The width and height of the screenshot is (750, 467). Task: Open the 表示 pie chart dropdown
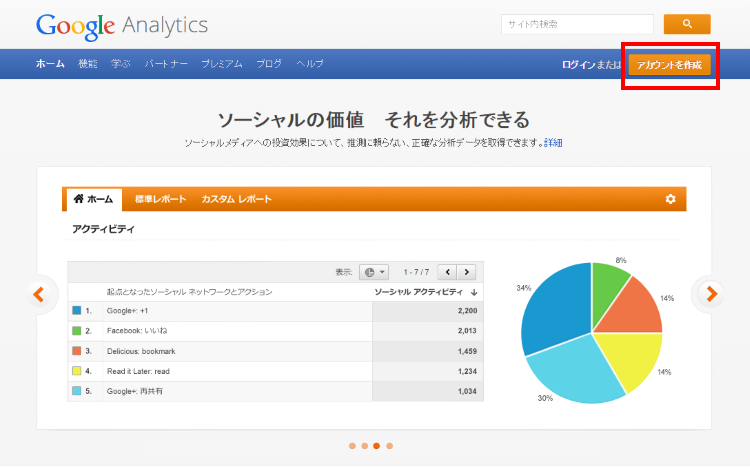pos(374,272)
